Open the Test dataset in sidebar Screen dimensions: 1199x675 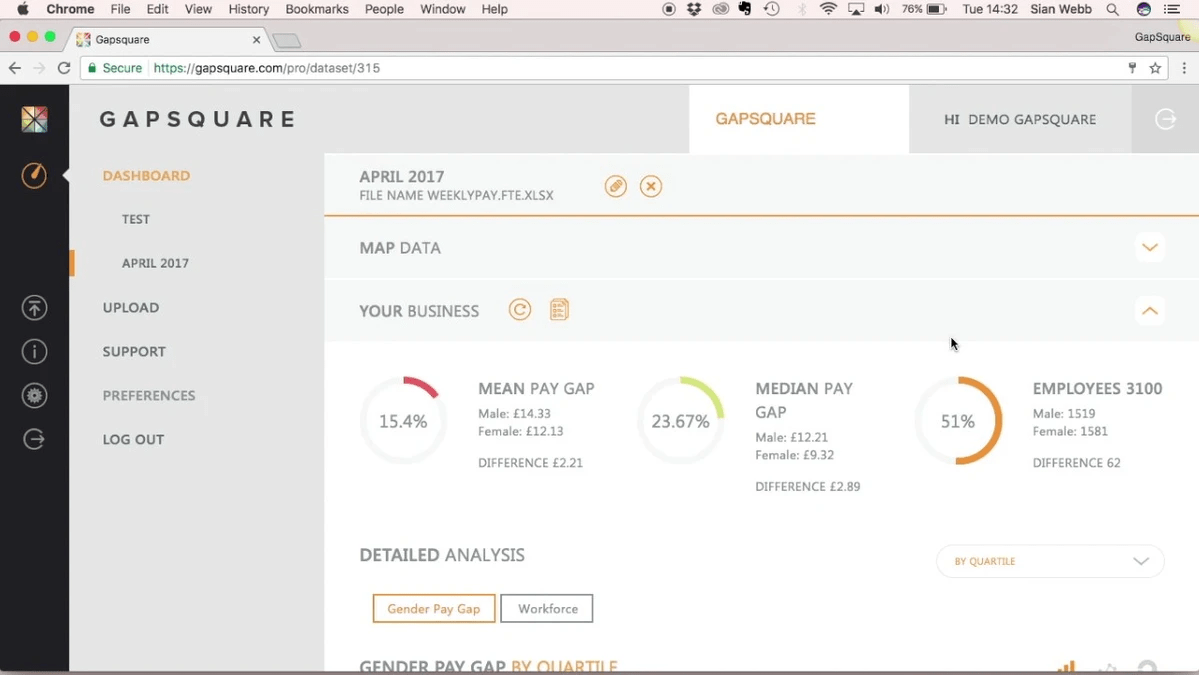point(136,219)
